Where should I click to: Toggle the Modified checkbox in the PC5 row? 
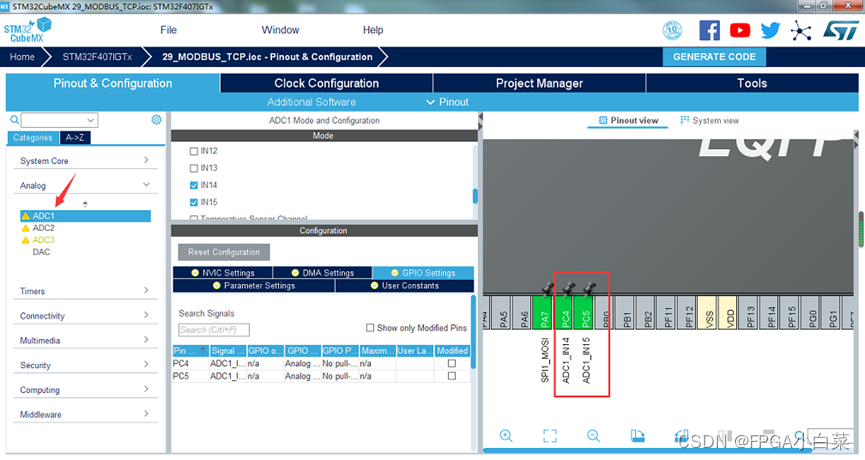[452, 376]
